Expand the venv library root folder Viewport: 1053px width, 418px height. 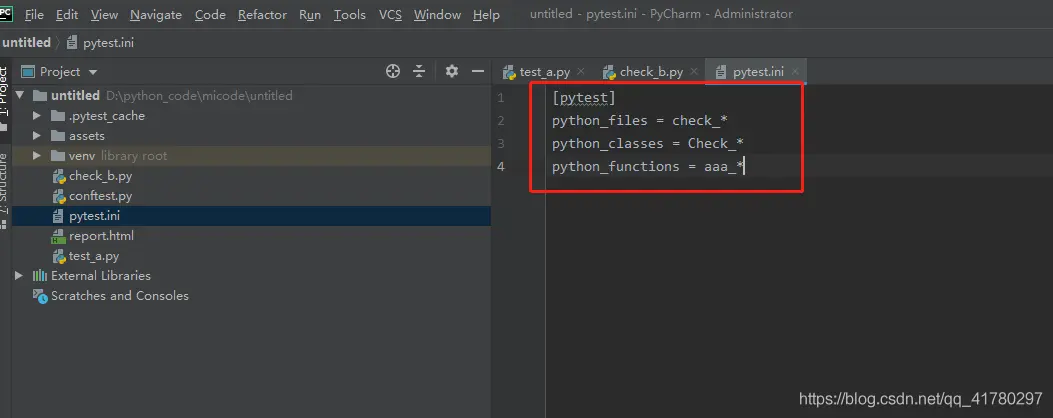click(x=37, y=156)
